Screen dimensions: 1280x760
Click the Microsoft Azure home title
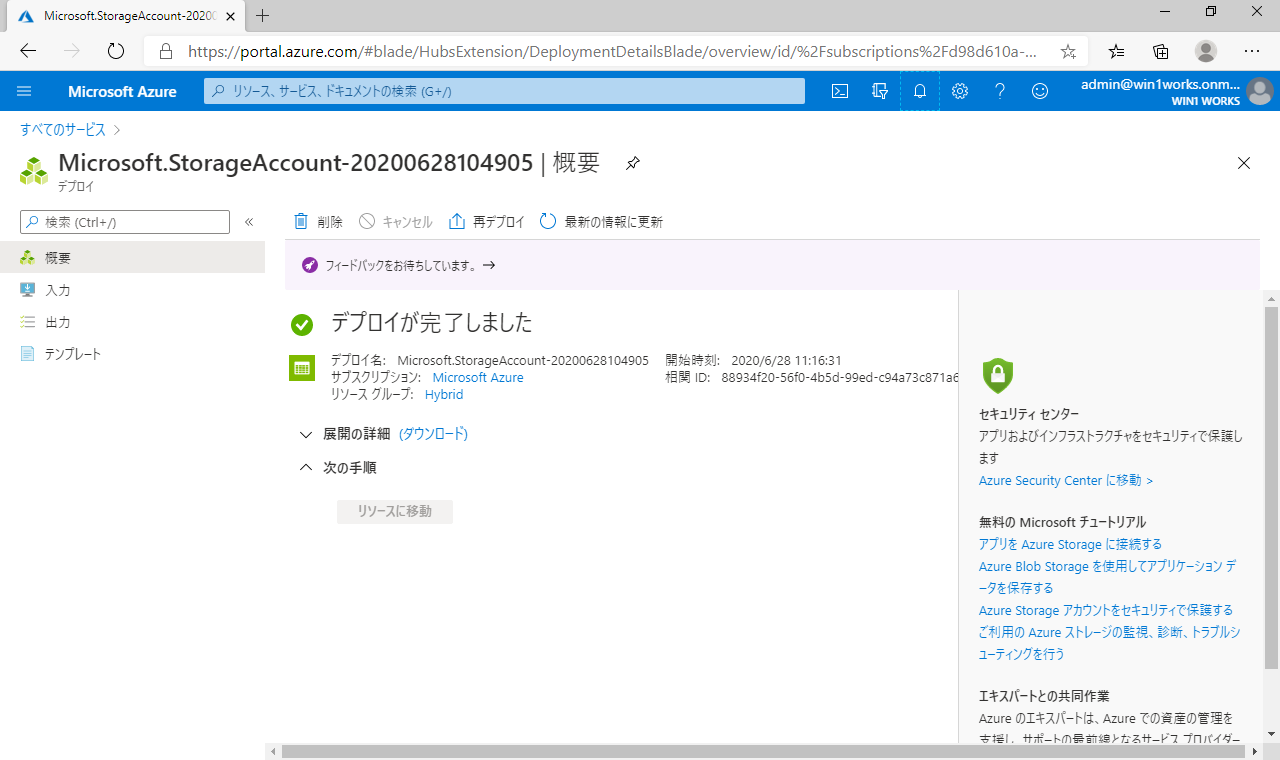(122, 91)
